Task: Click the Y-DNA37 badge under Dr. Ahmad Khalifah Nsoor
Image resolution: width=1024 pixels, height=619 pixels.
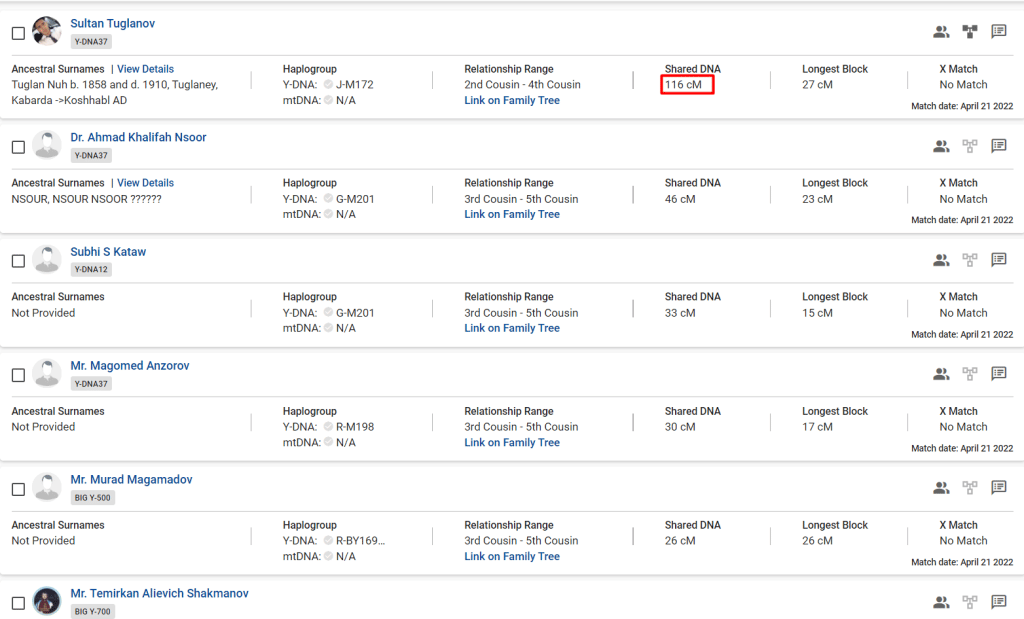Action: tap(91, 156)
